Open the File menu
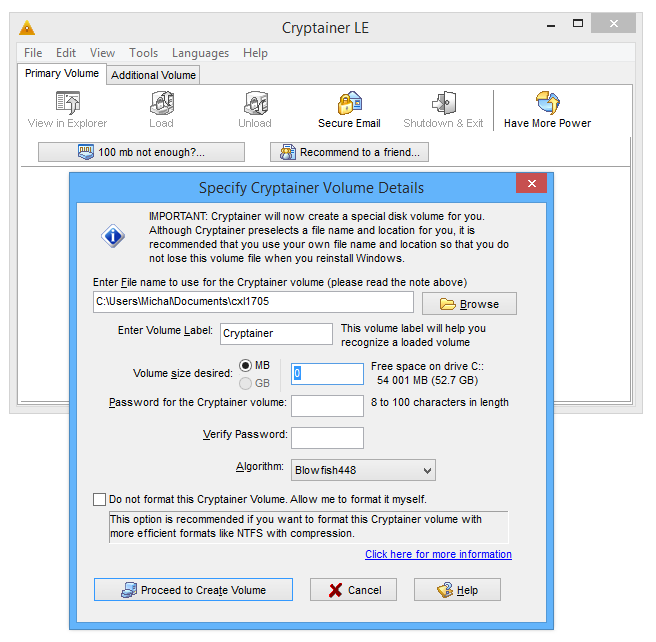656x642 pixels. click(33, 53)
